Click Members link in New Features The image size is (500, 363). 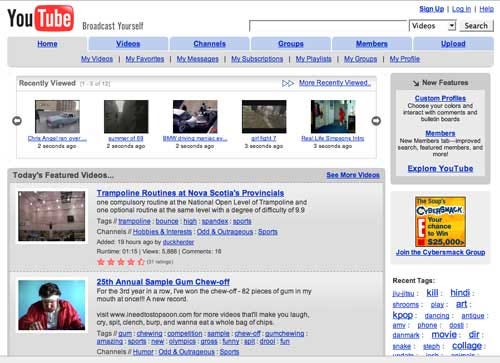440,133
